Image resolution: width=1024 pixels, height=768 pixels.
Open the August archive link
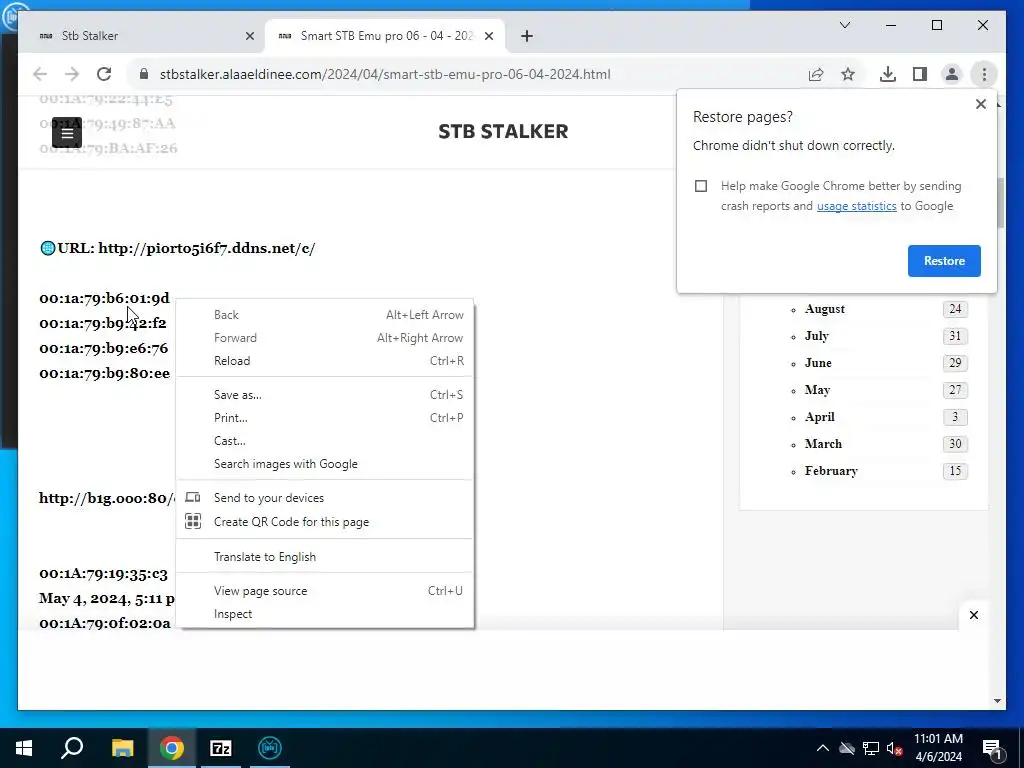tap(824, 309)
